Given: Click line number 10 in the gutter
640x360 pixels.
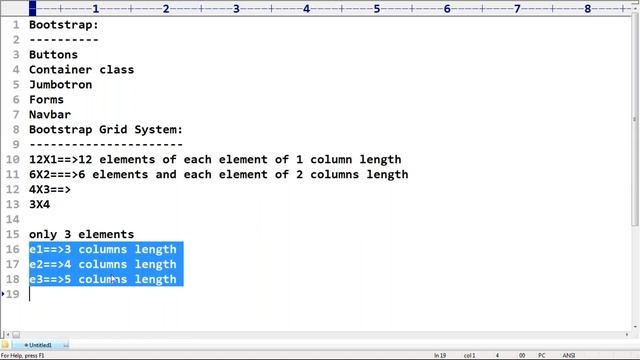Looking at the screenshot, I should 12,160.
